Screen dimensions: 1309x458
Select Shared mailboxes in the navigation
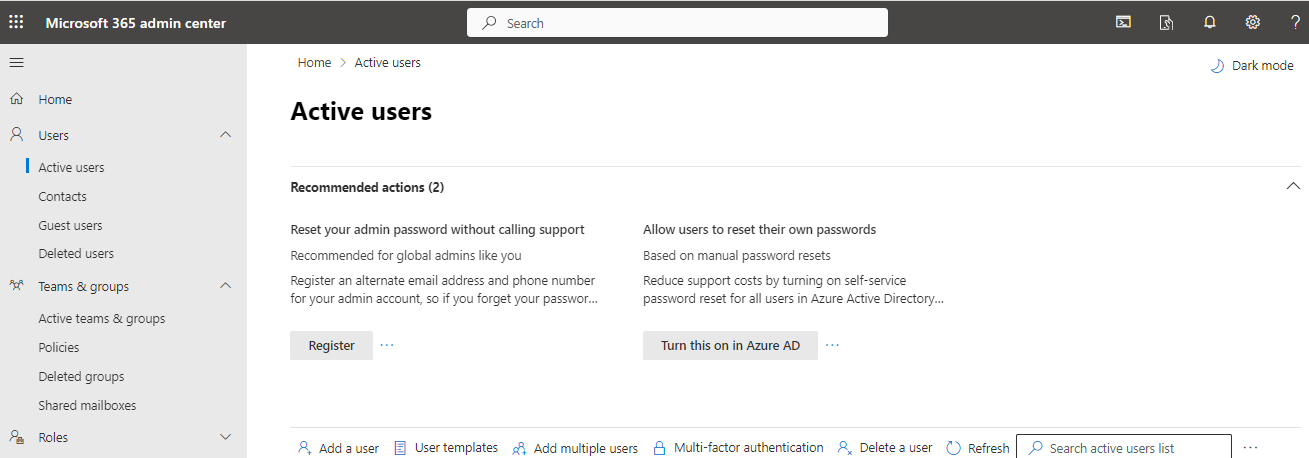[x=87, y=405]
